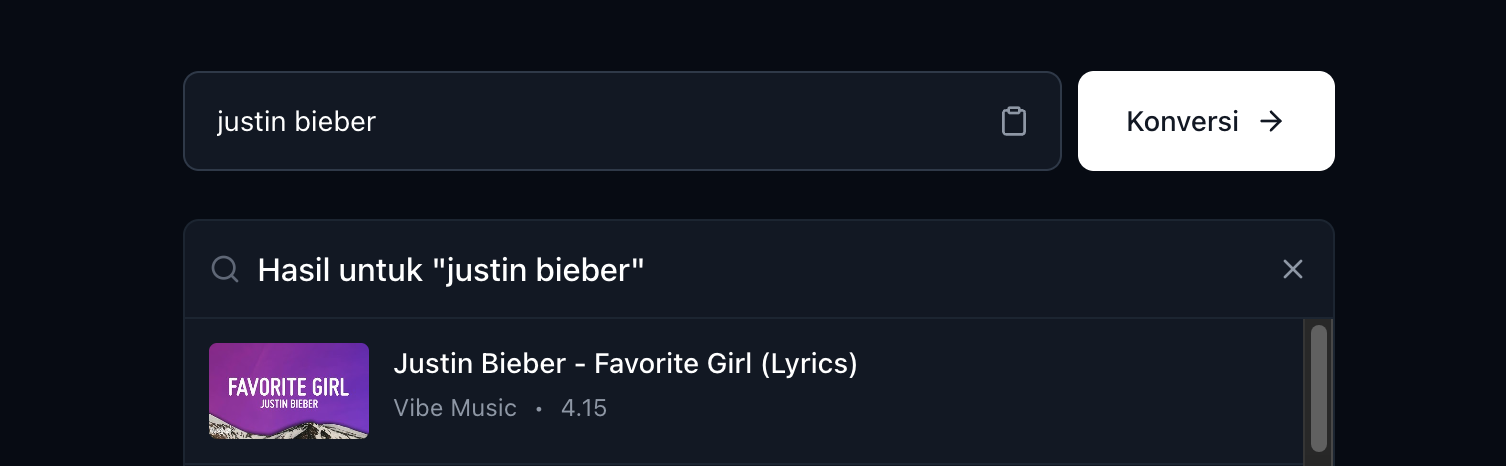This screenshot has width=1506, height=466.
Task: Click the snowy mountain at the thumbnail's bottom
Action: tap(288, 429)
